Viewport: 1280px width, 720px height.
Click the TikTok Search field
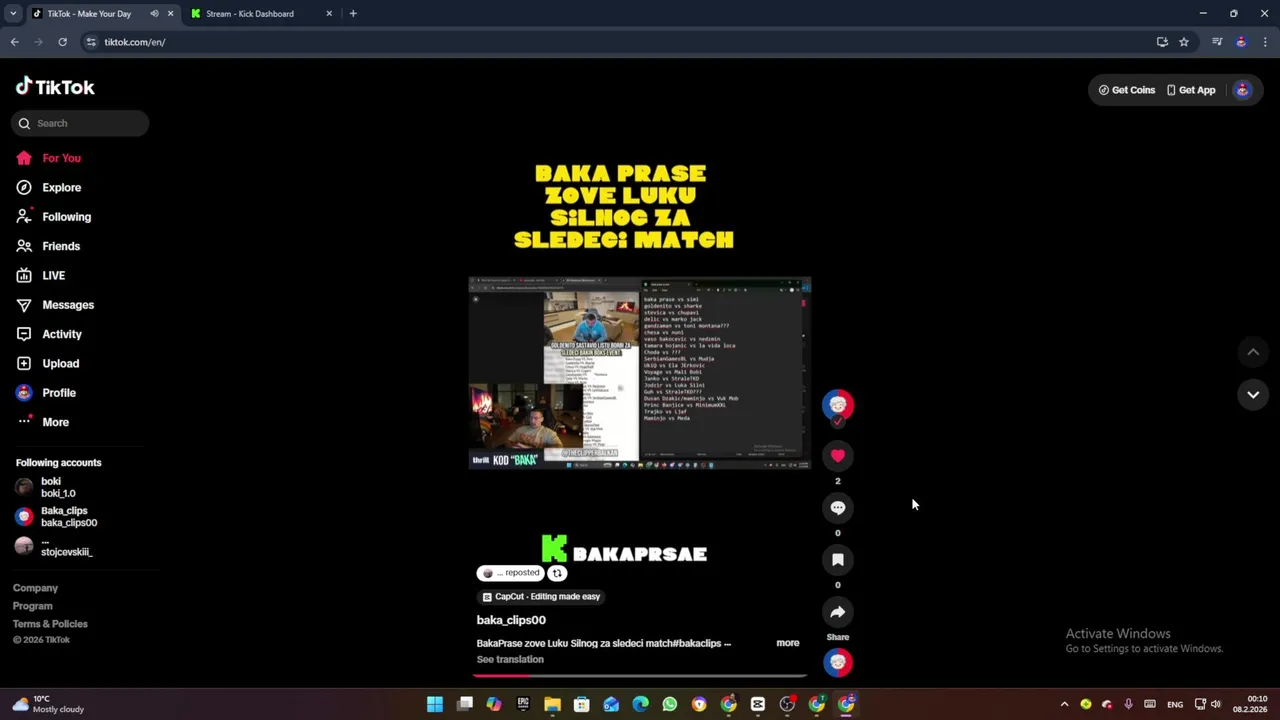tap(80, 123)
